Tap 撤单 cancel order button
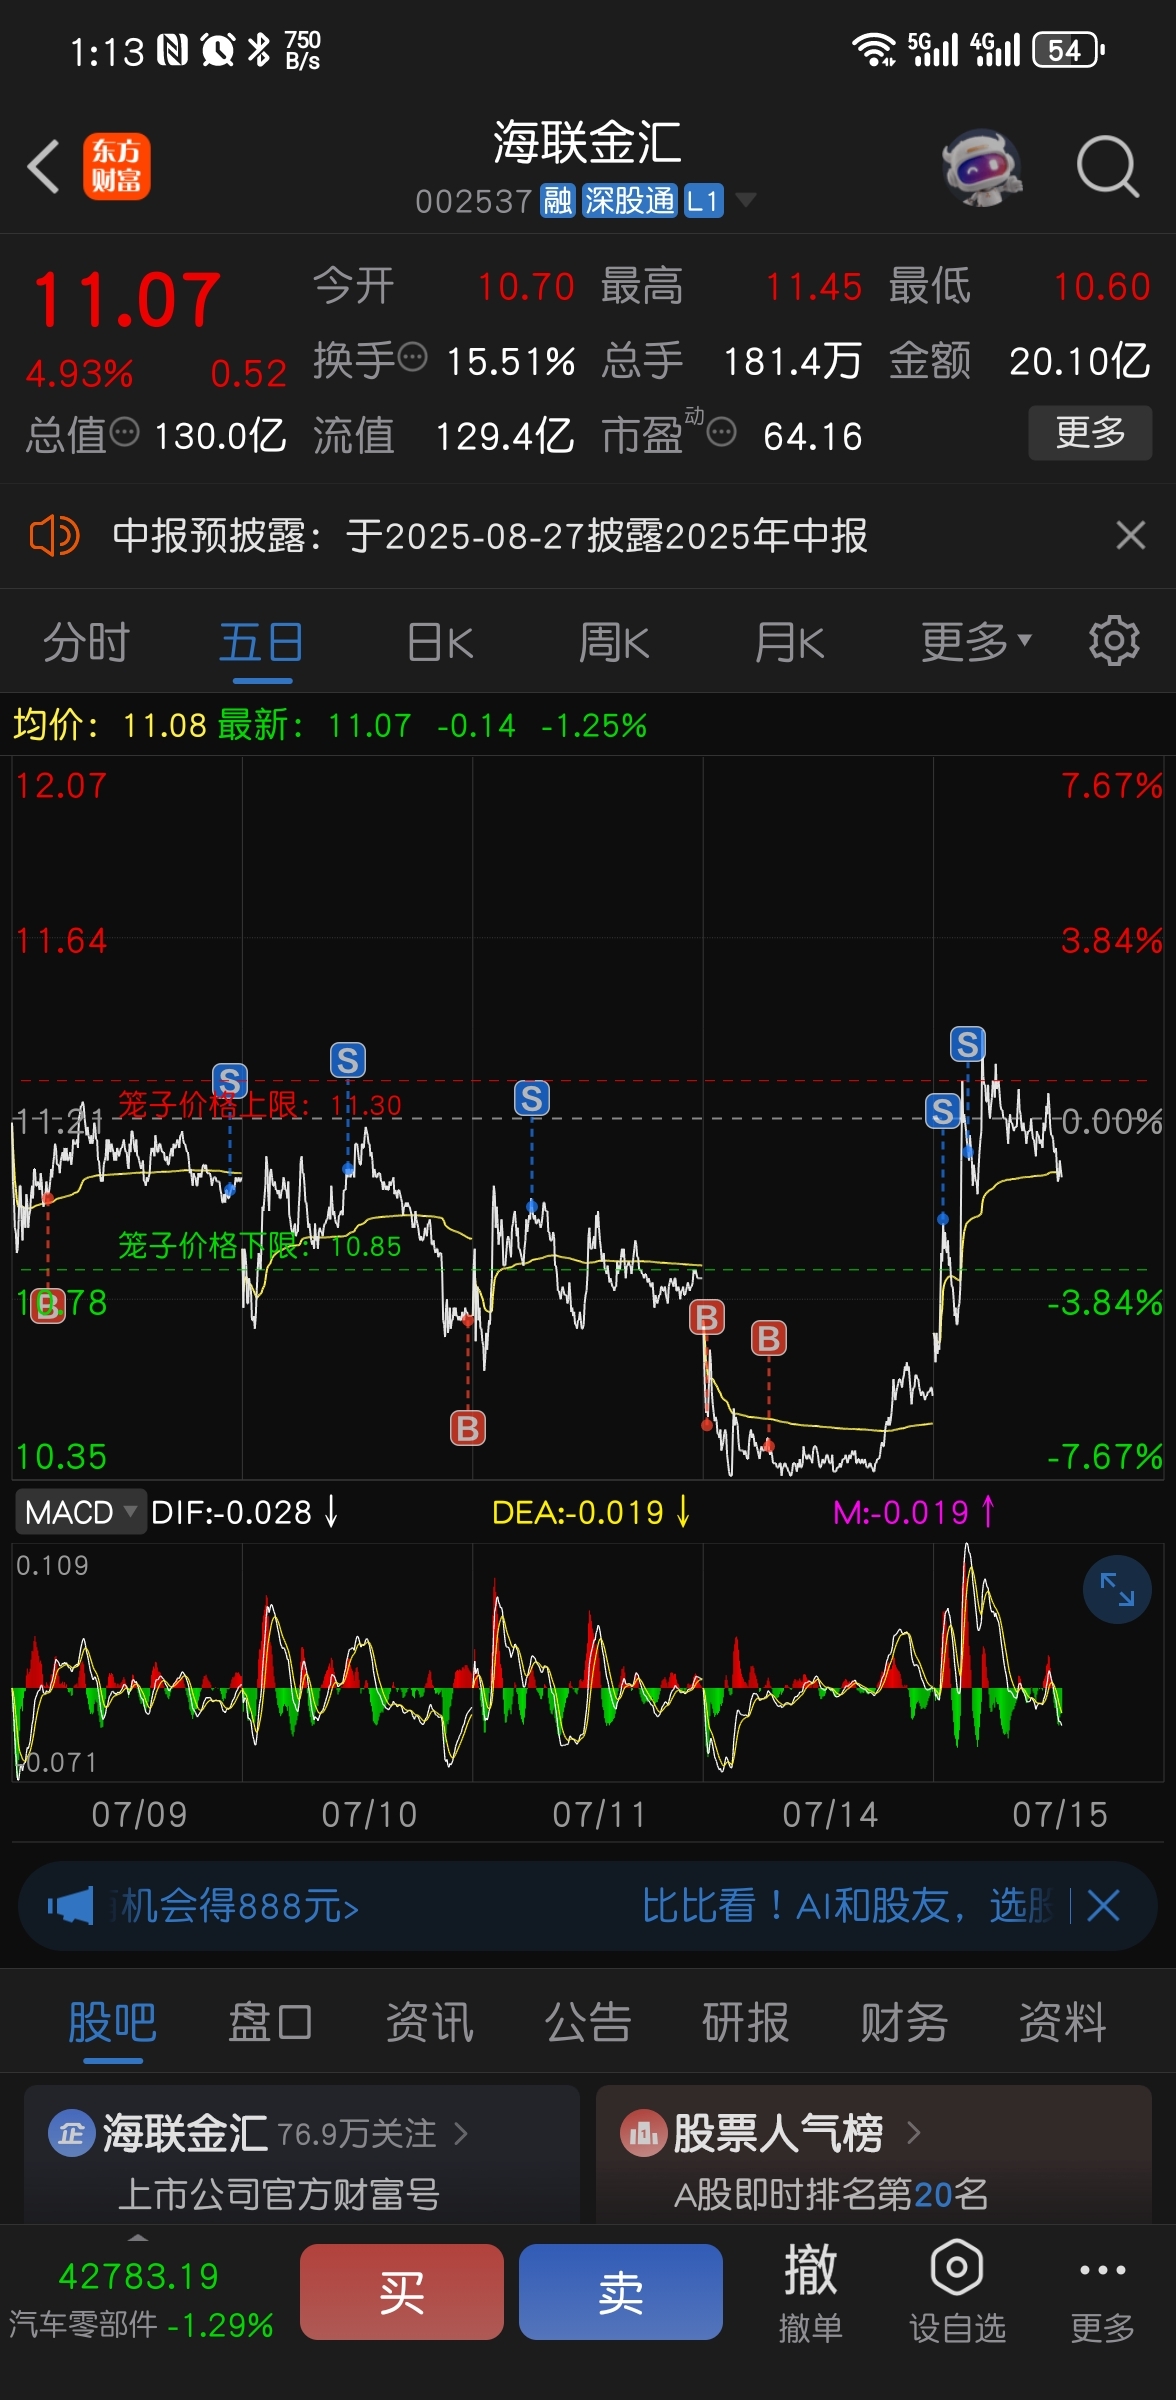 [x=811, y=2292]
